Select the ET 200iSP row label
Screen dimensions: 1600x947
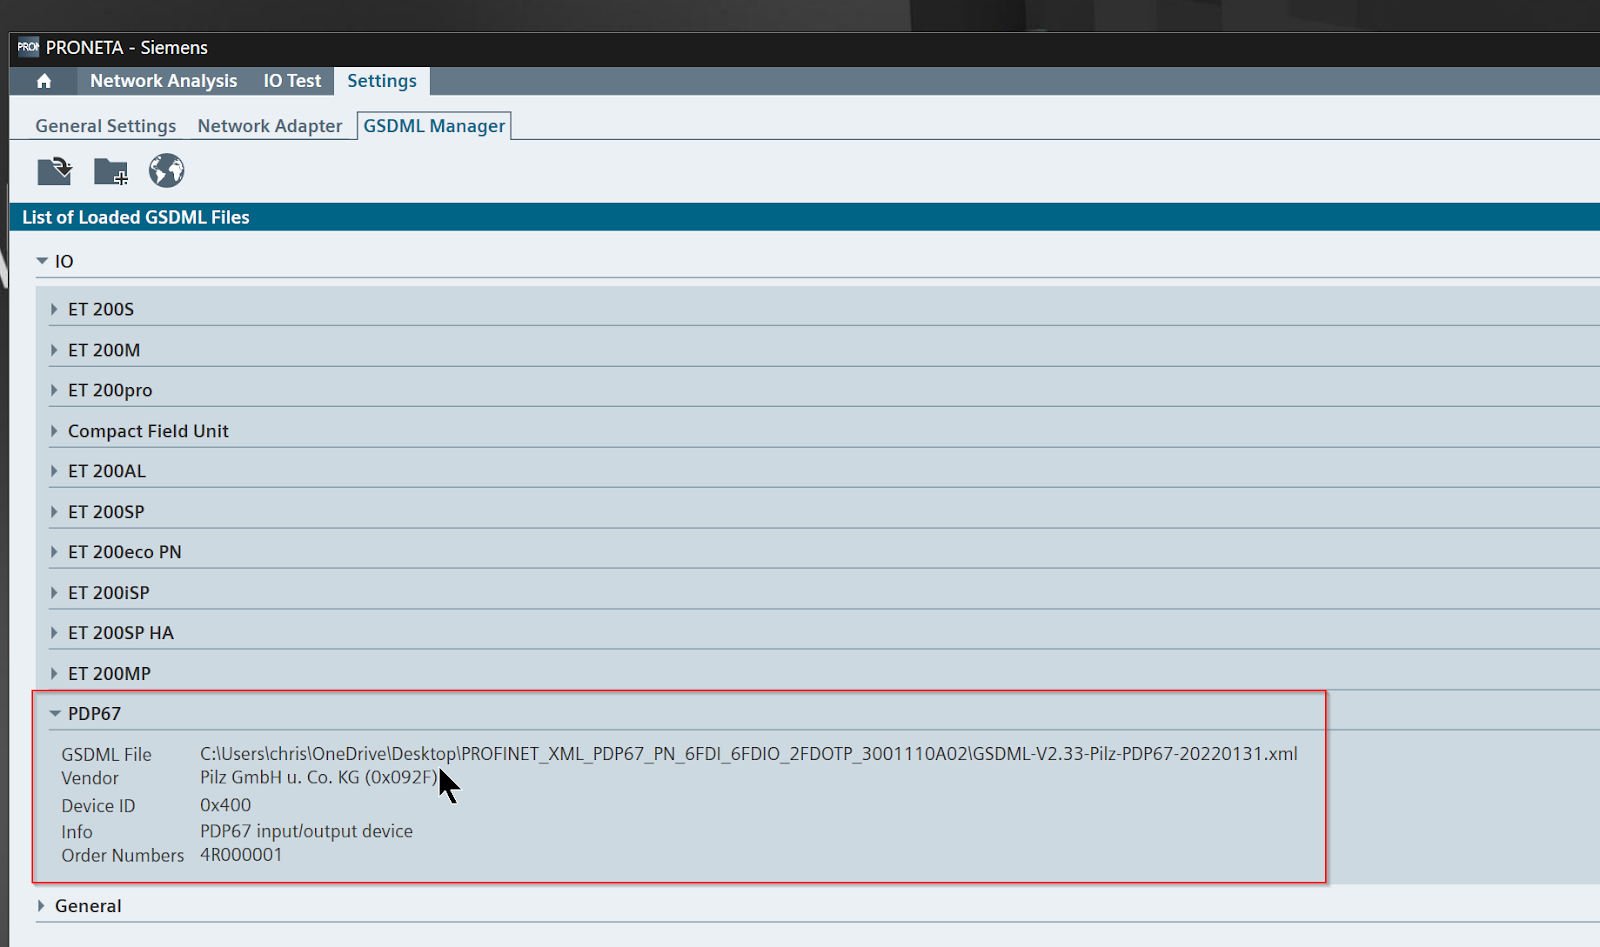click(x=109, y=593)
